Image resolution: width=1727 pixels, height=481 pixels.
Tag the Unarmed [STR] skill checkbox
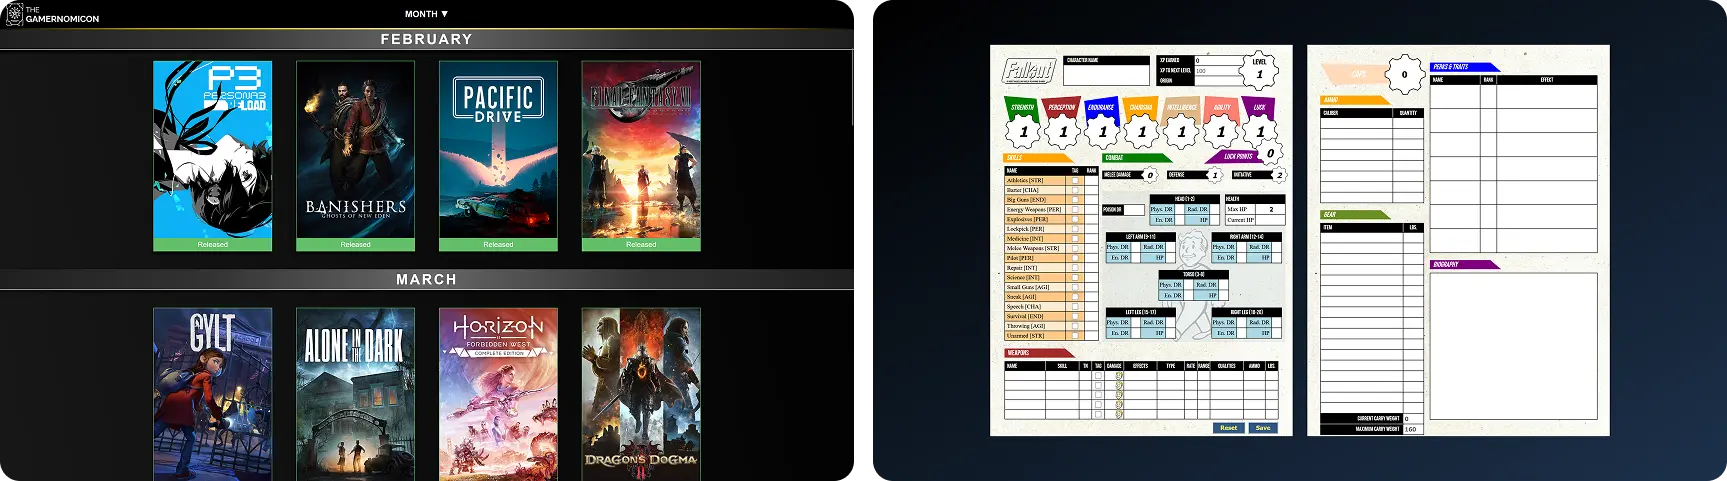1076,336
